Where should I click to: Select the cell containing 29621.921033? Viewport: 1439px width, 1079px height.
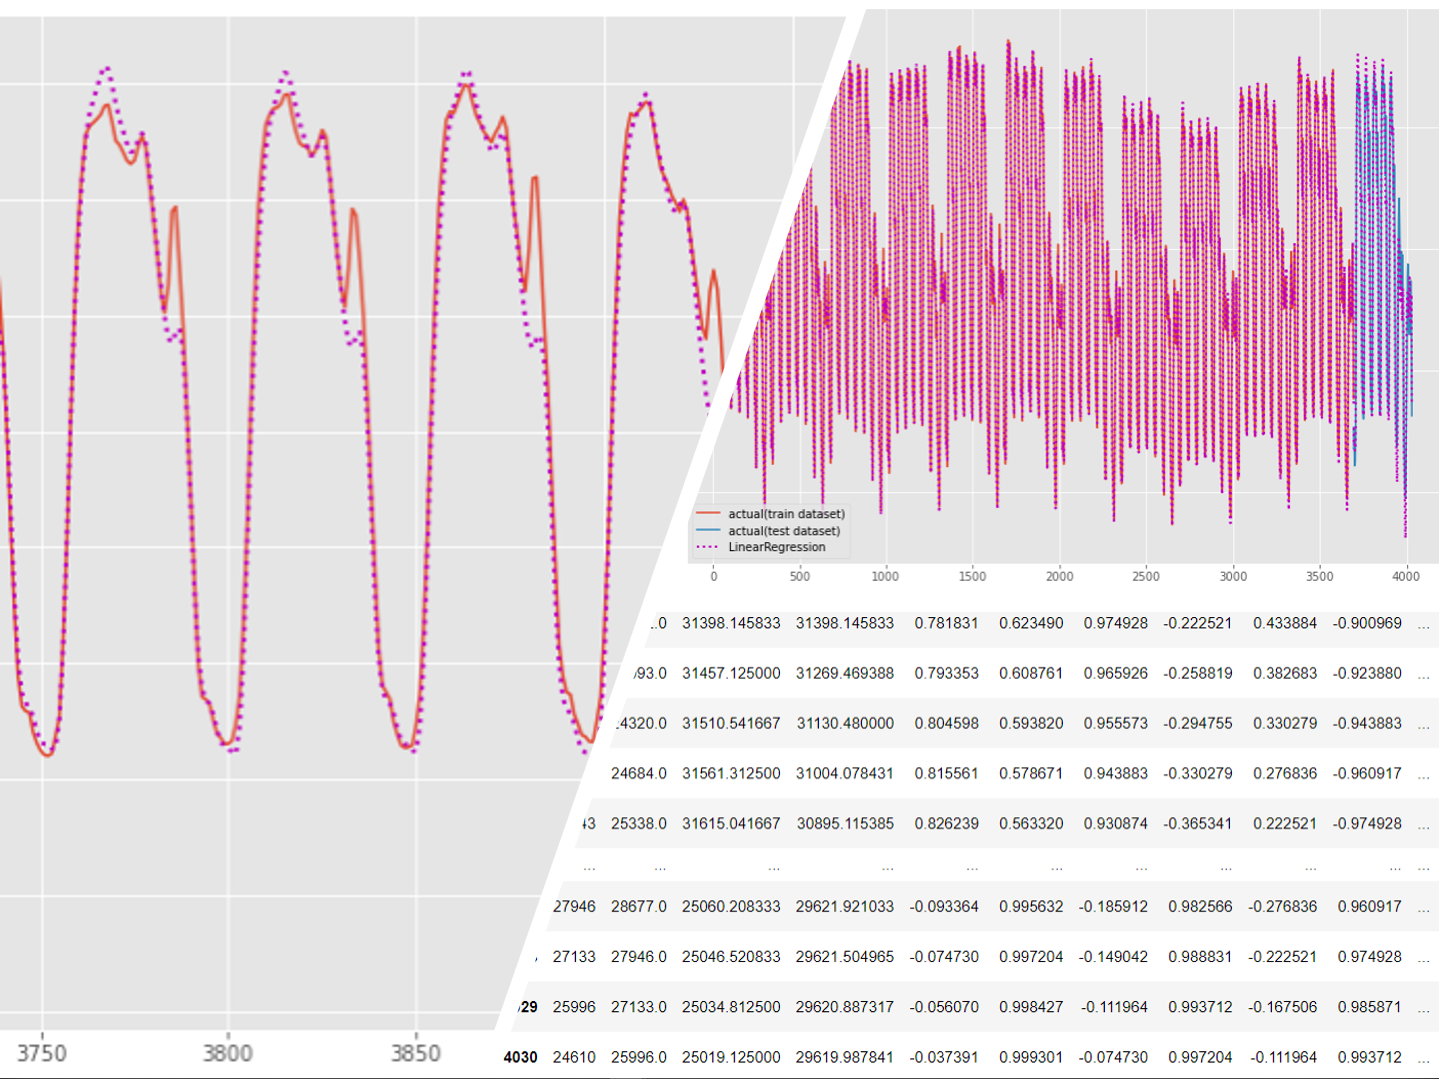[x=845, y=906]
